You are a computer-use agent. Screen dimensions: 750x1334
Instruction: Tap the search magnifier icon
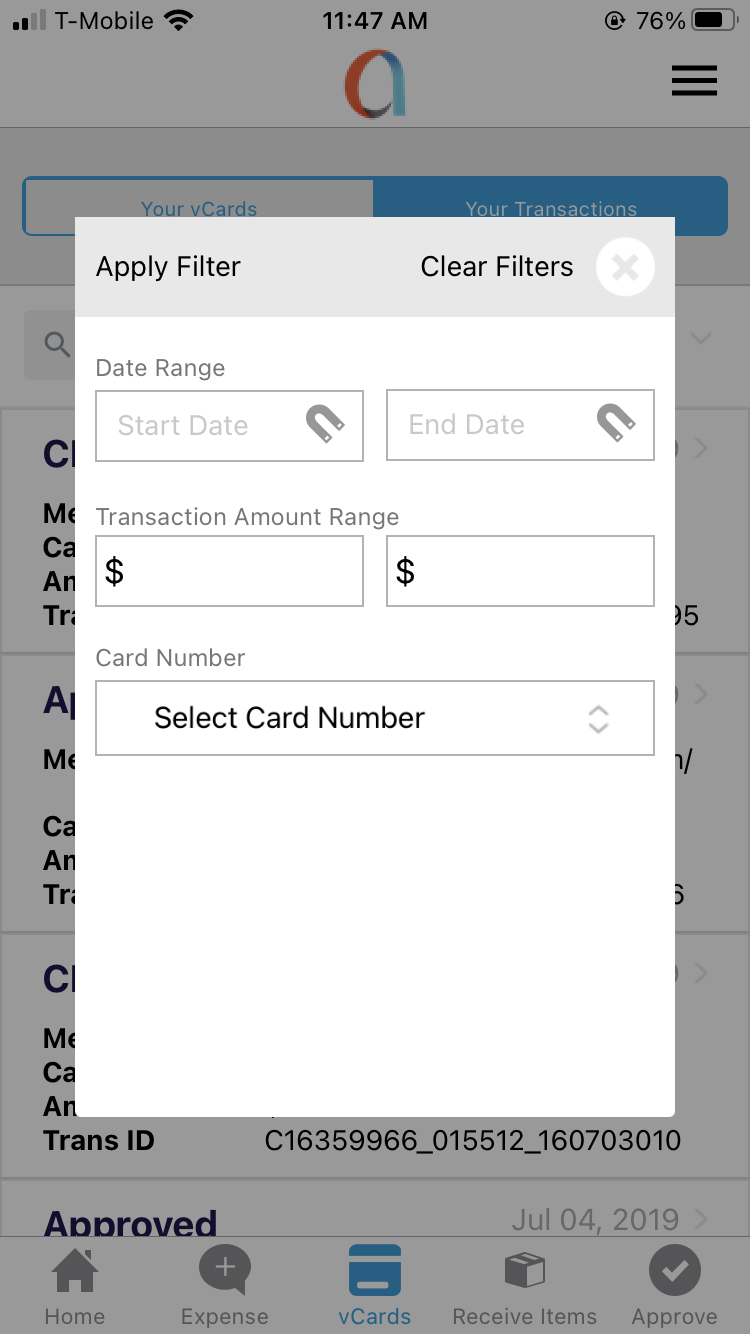[57, 344]
